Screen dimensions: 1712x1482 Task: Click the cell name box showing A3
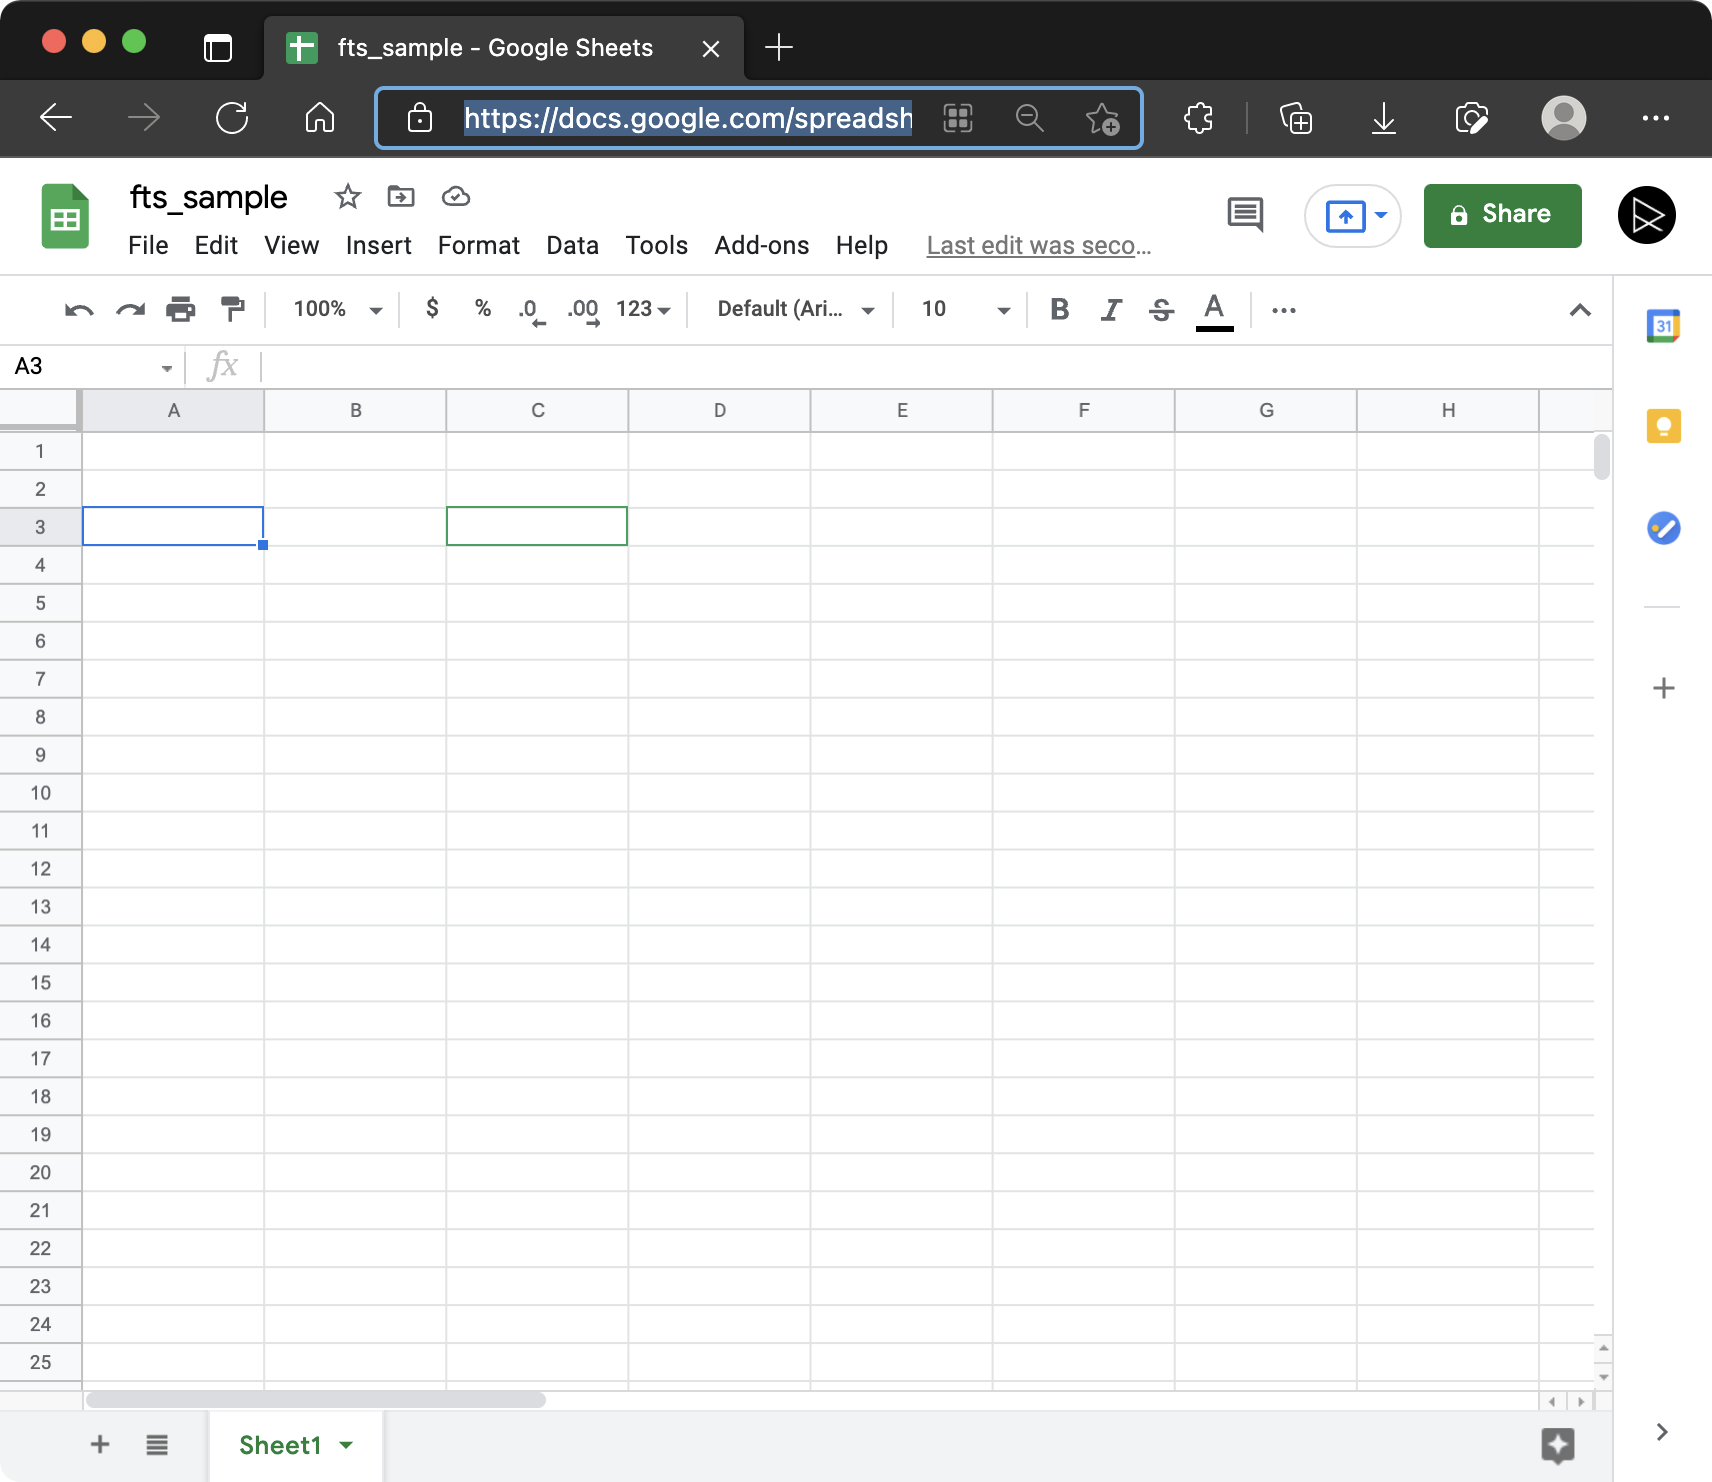pyautogui.click(x=80, y=366)
